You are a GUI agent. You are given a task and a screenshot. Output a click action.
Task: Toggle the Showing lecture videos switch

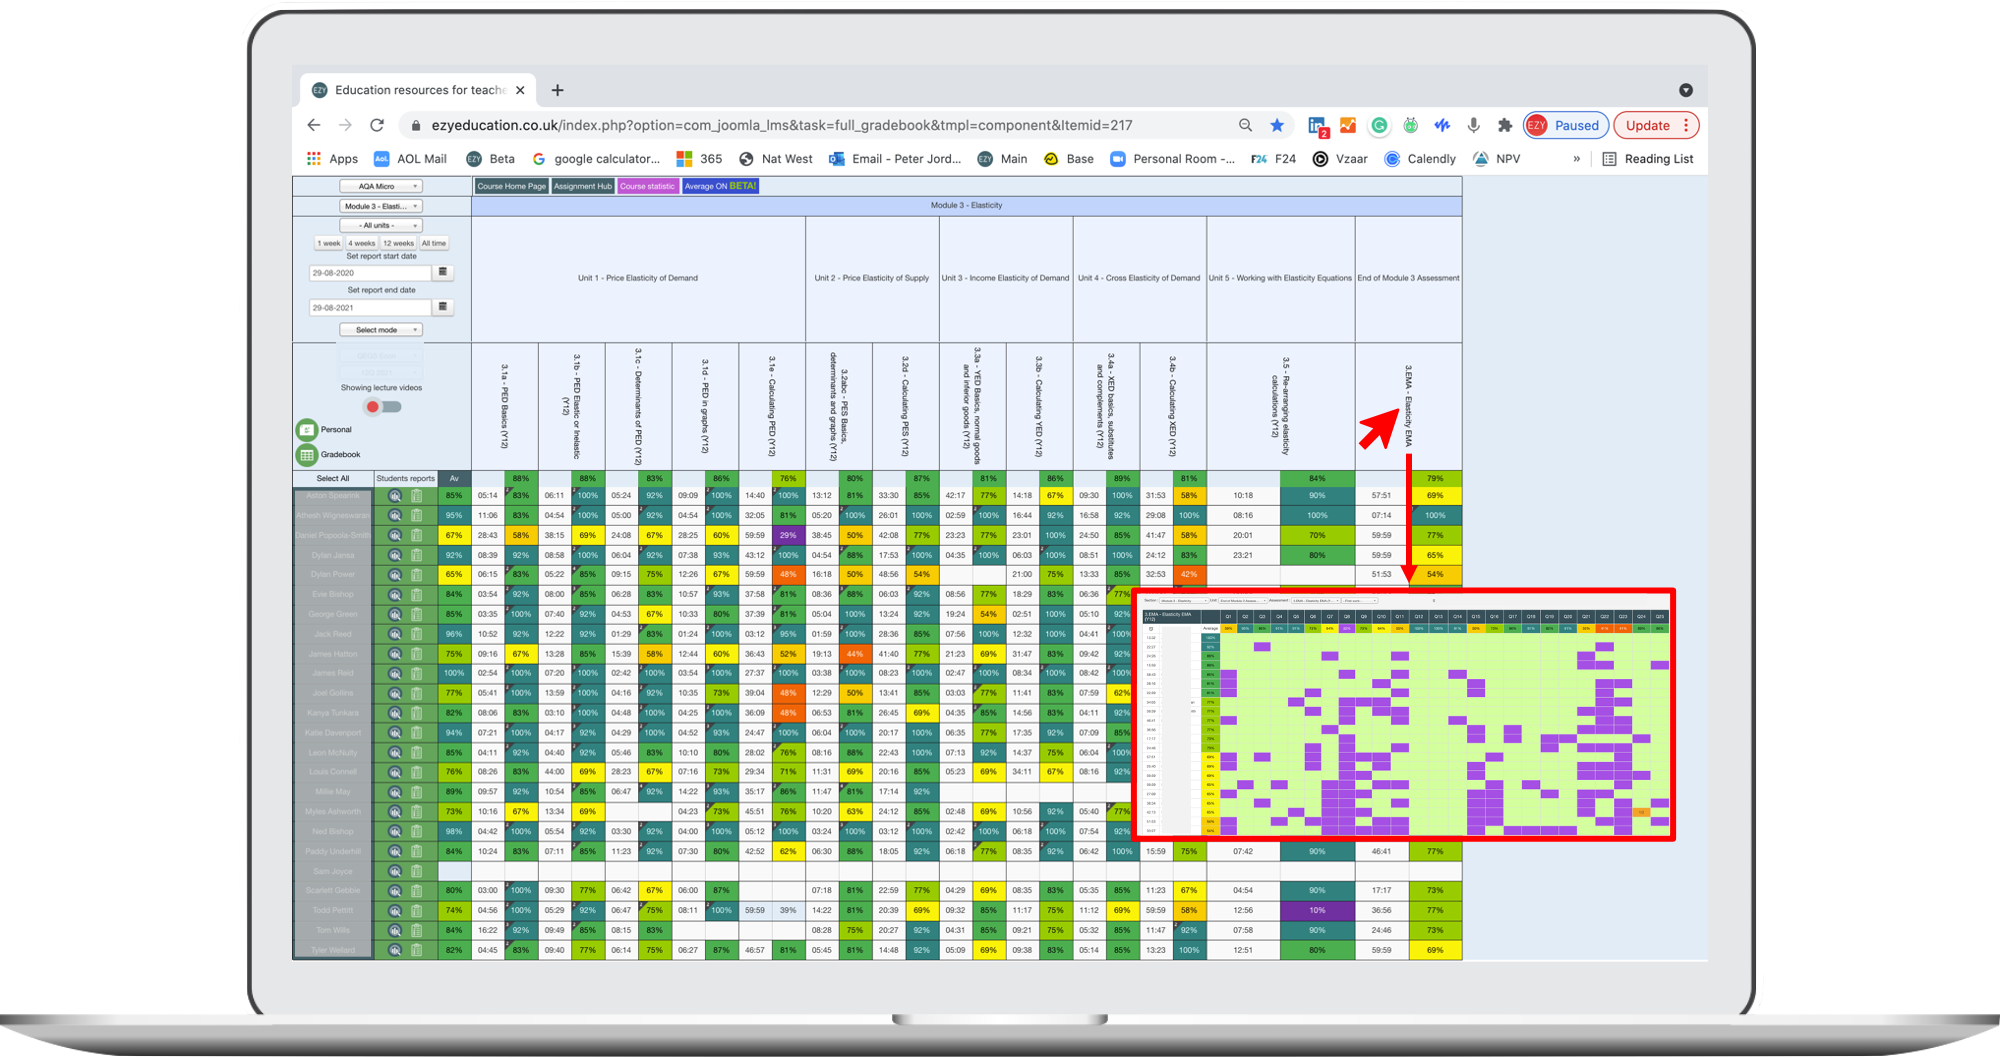point(382,407)
